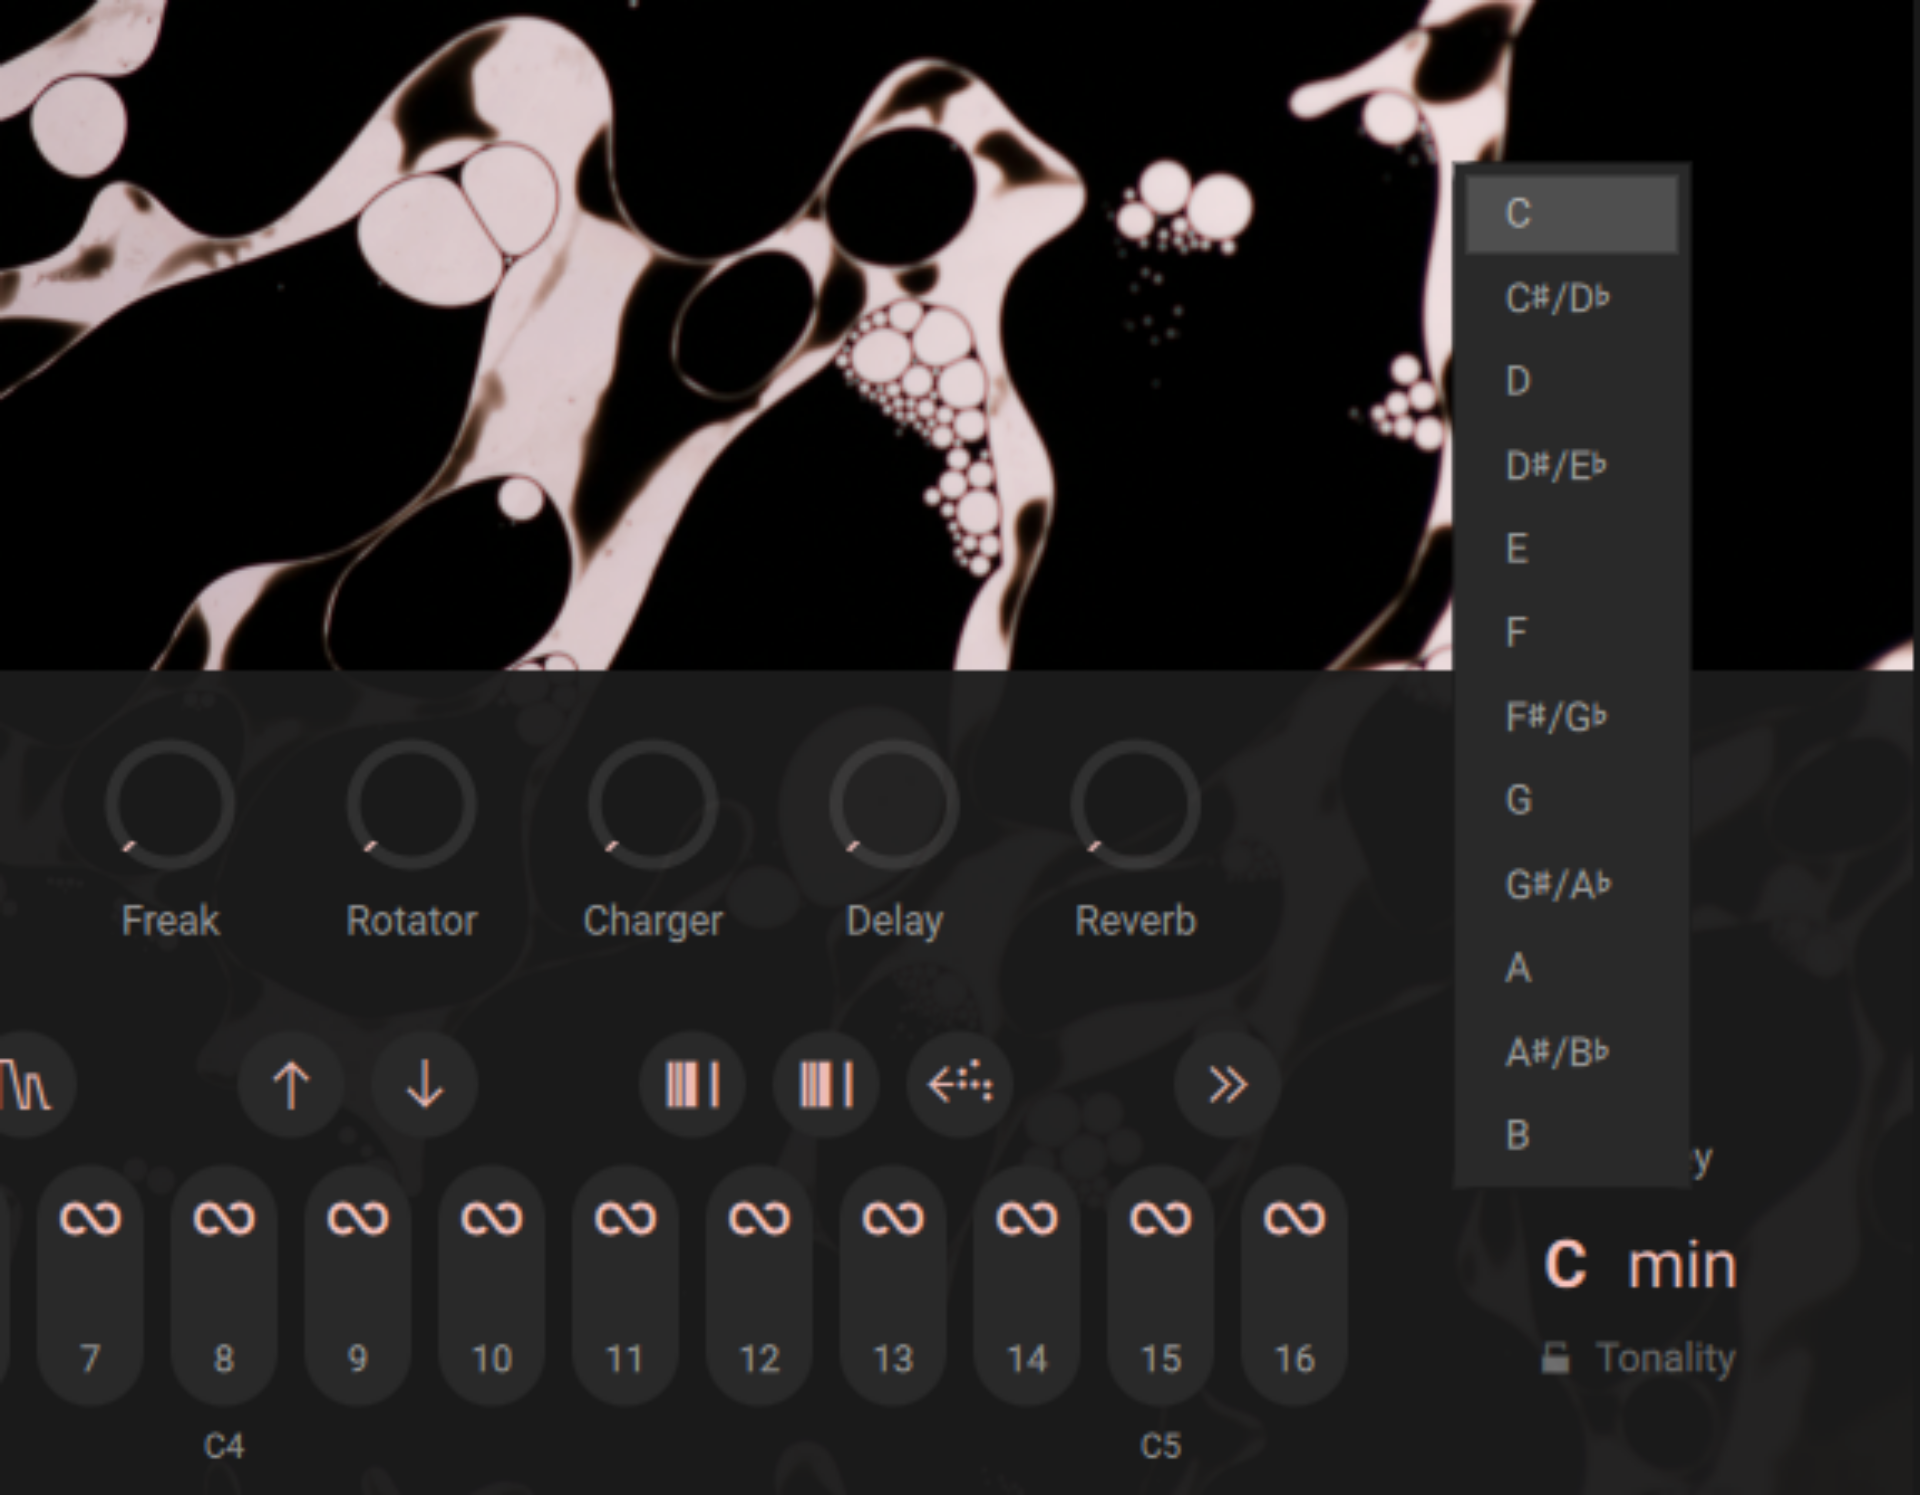Click the Charger knob
The height and width of the screenshot is (1495, 1920).
[x=653, y=805]
